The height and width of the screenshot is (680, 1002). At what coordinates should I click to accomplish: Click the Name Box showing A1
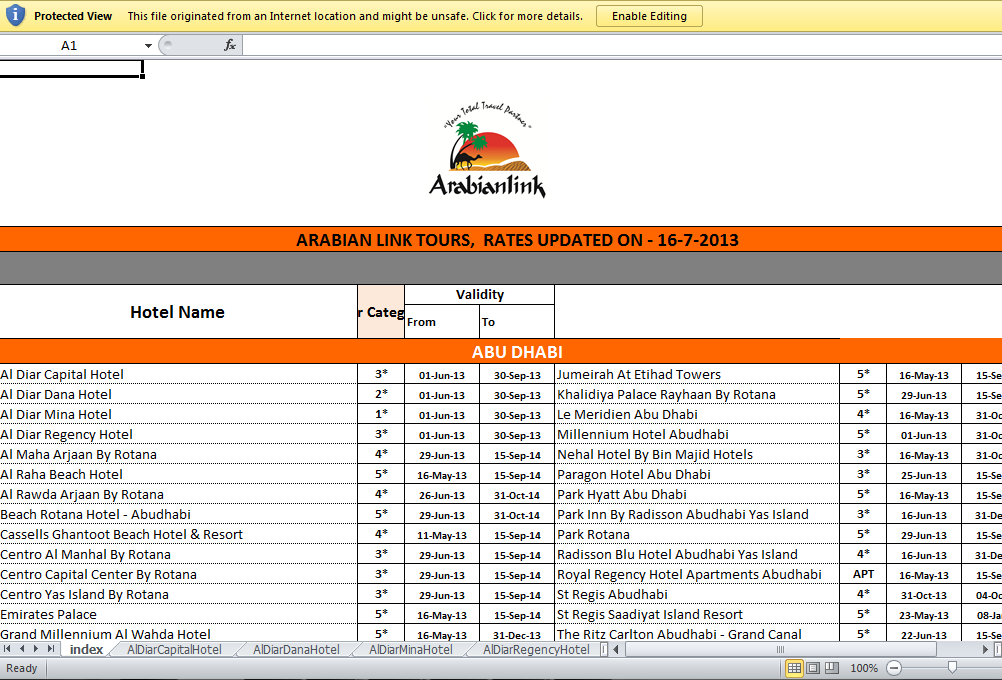point(69,45)
